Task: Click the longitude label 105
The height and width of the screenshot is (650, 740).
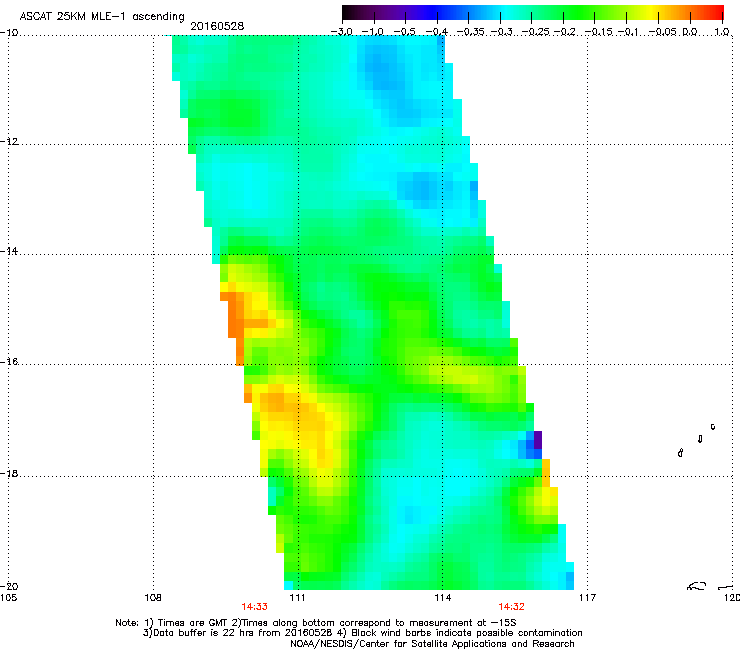Action: [8, 598]
